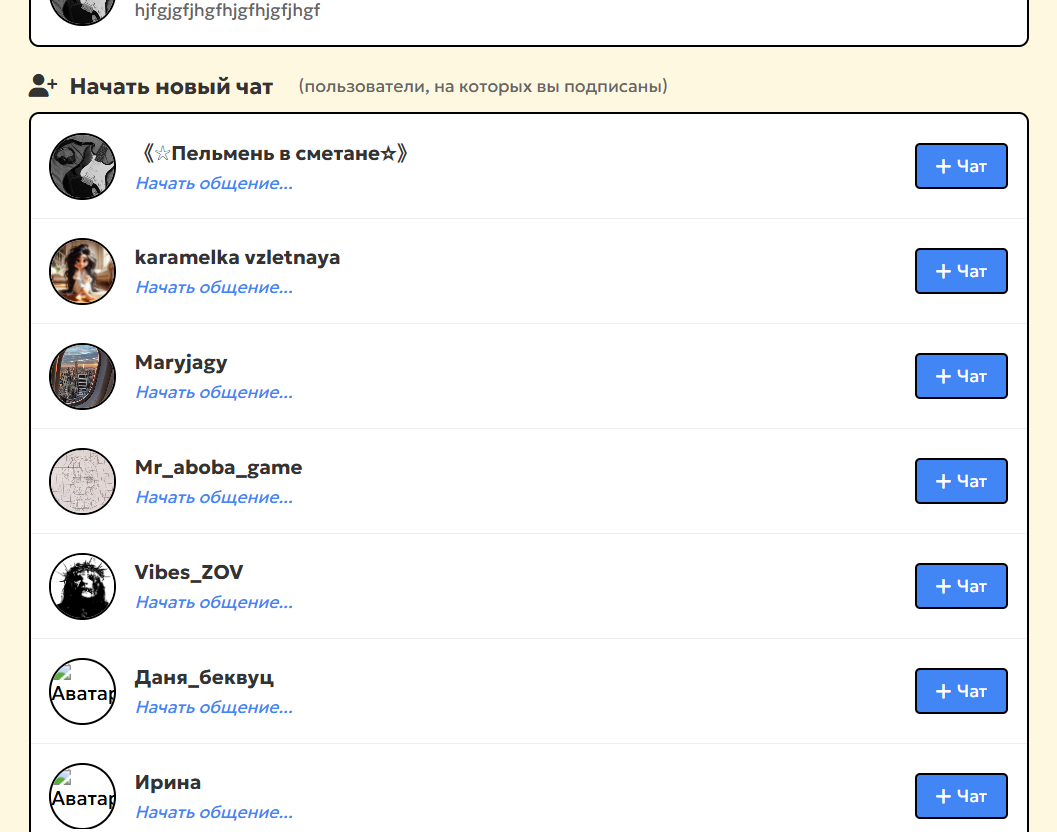Viewport: 1057px width, 832px height.
Task: Click the add-user icon beside "Начать новый чат"
Action: click(40, 86)
